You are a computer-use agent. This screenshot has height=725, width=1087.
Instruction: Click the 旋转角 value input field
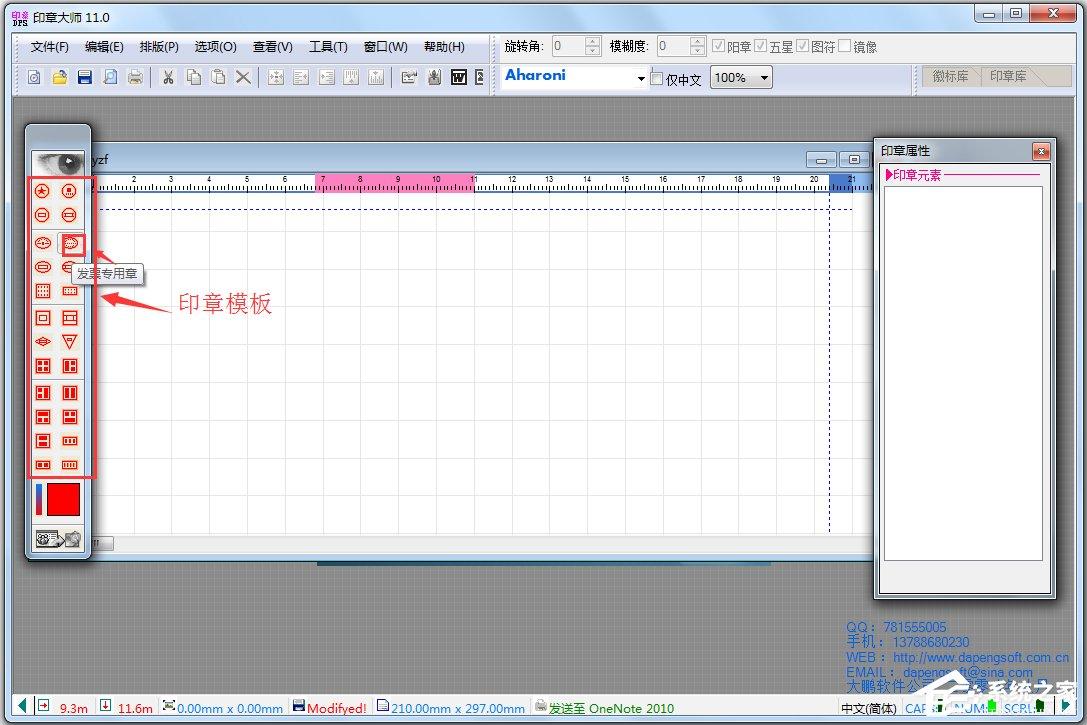click(568, 46)
